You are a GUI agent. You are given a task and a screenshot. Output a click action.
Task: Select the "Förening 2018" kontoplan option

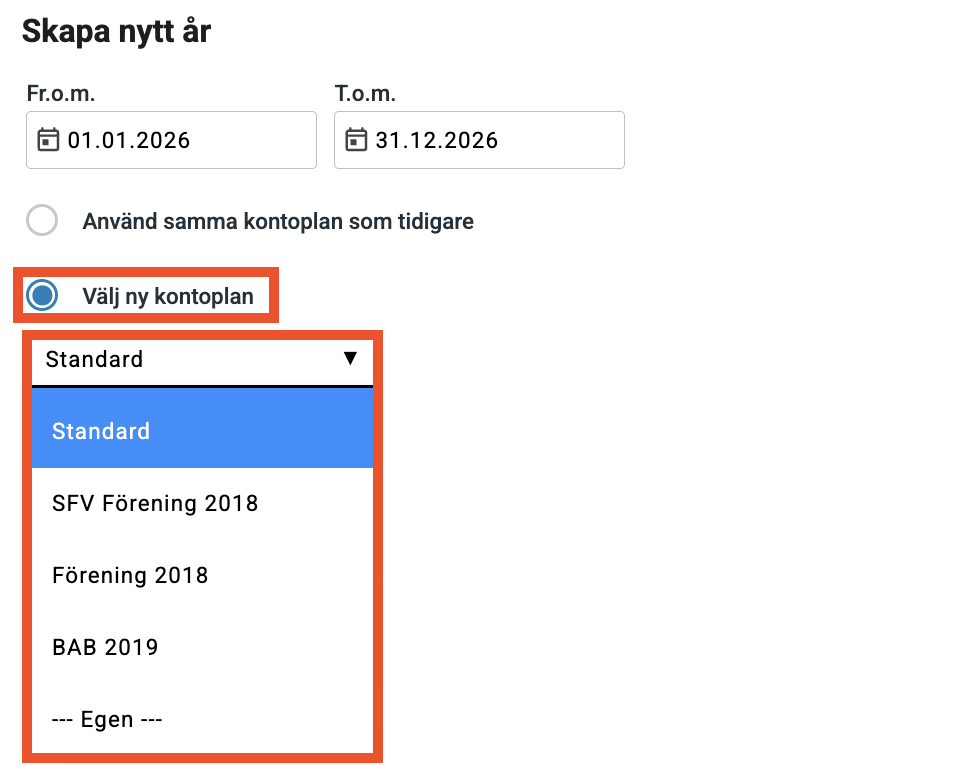click(130, 575)
